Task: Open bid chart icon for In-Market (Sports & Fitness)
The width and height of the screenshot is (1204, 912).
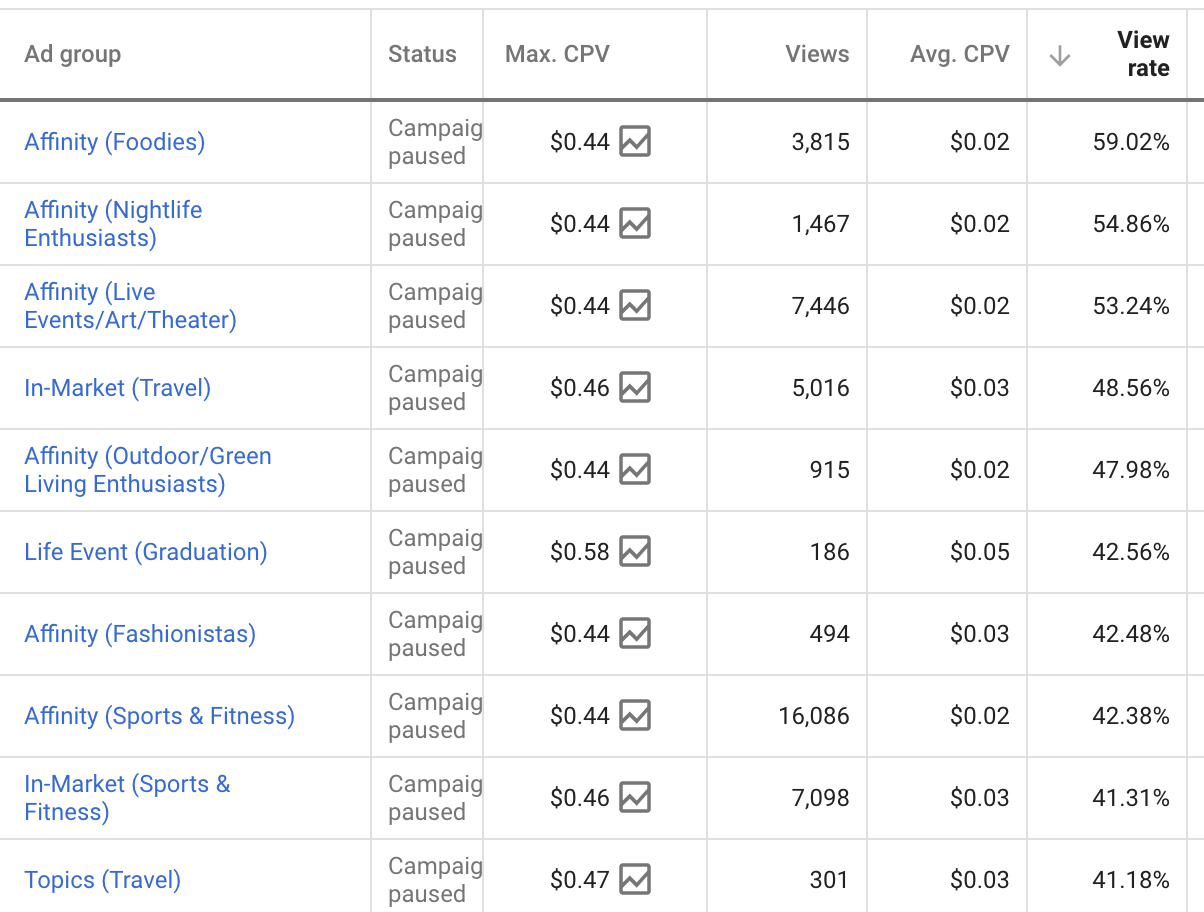Action: (x=635, y=798)
